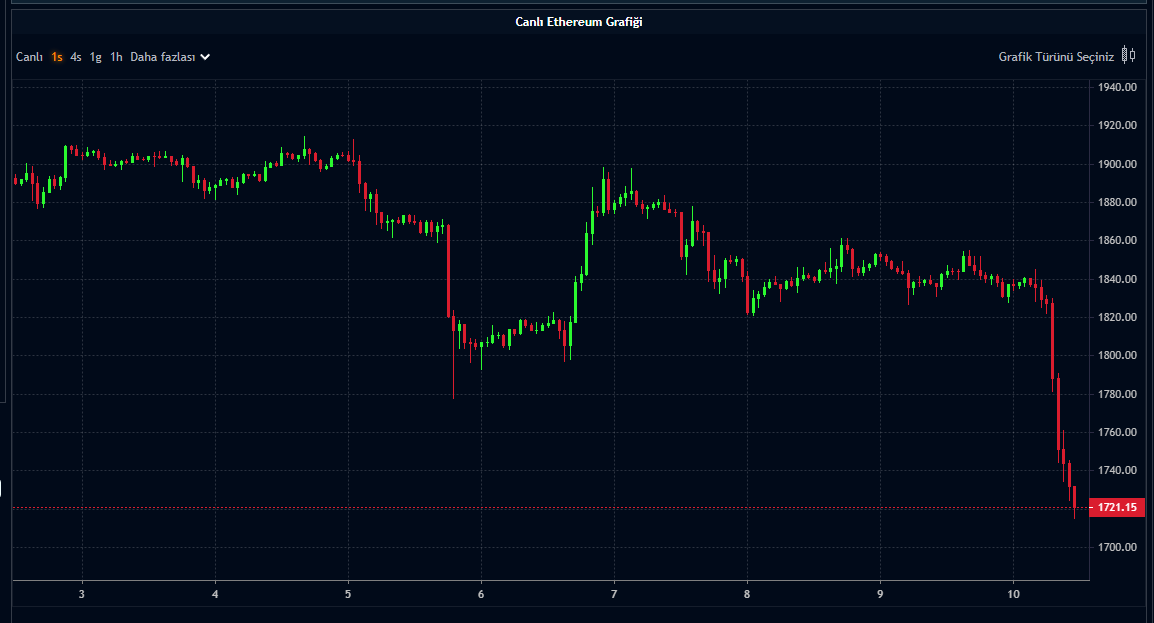Select date 5 on the time axis

(348, 593)
